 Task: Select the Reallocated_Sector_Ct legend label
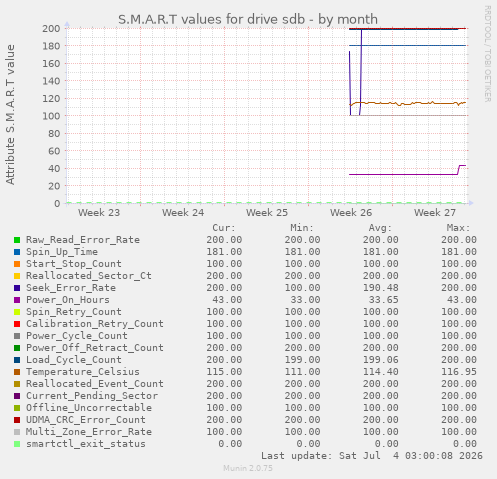89,276
